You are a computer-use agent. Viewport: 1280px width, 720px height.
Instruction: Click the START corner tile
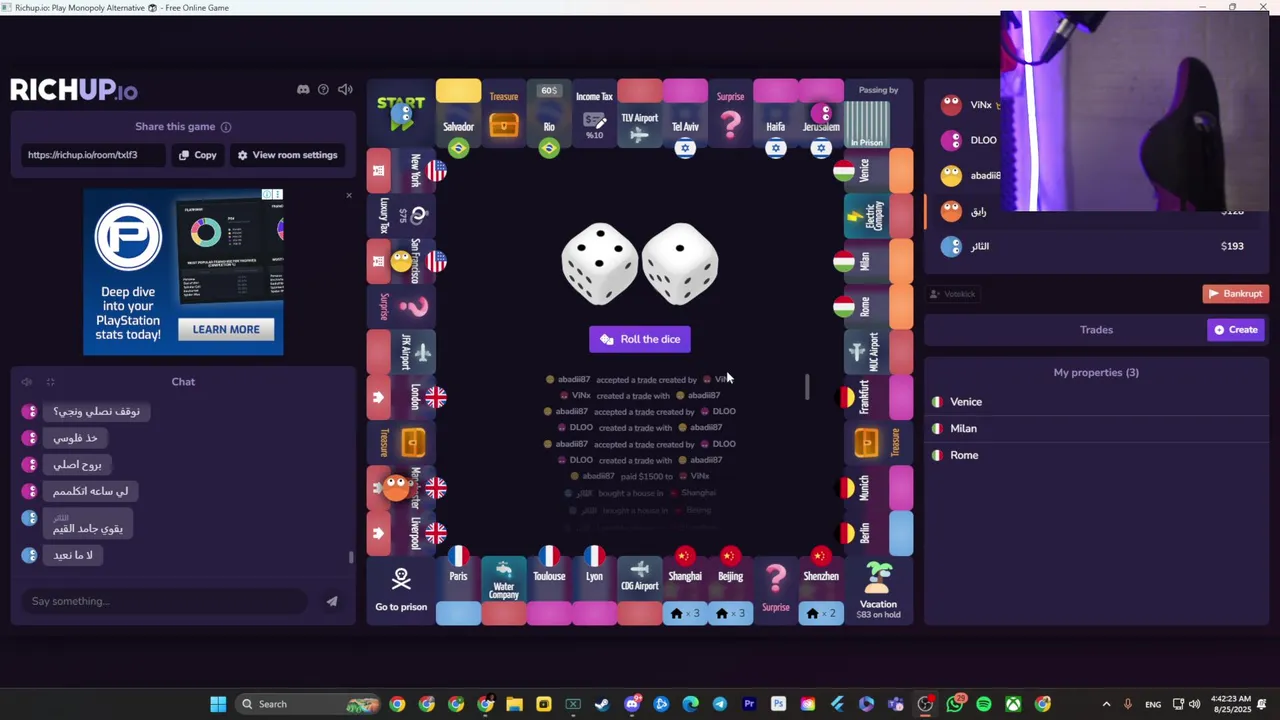(x=401, y=113)
